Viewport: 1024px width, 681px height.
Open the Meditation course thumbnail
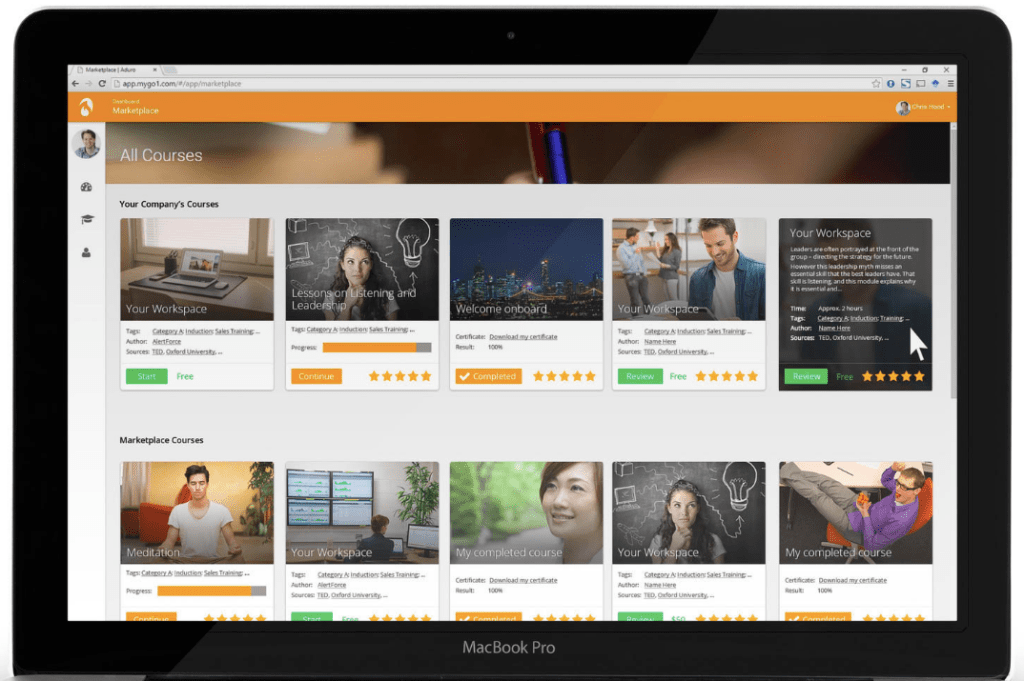(197, 513)
